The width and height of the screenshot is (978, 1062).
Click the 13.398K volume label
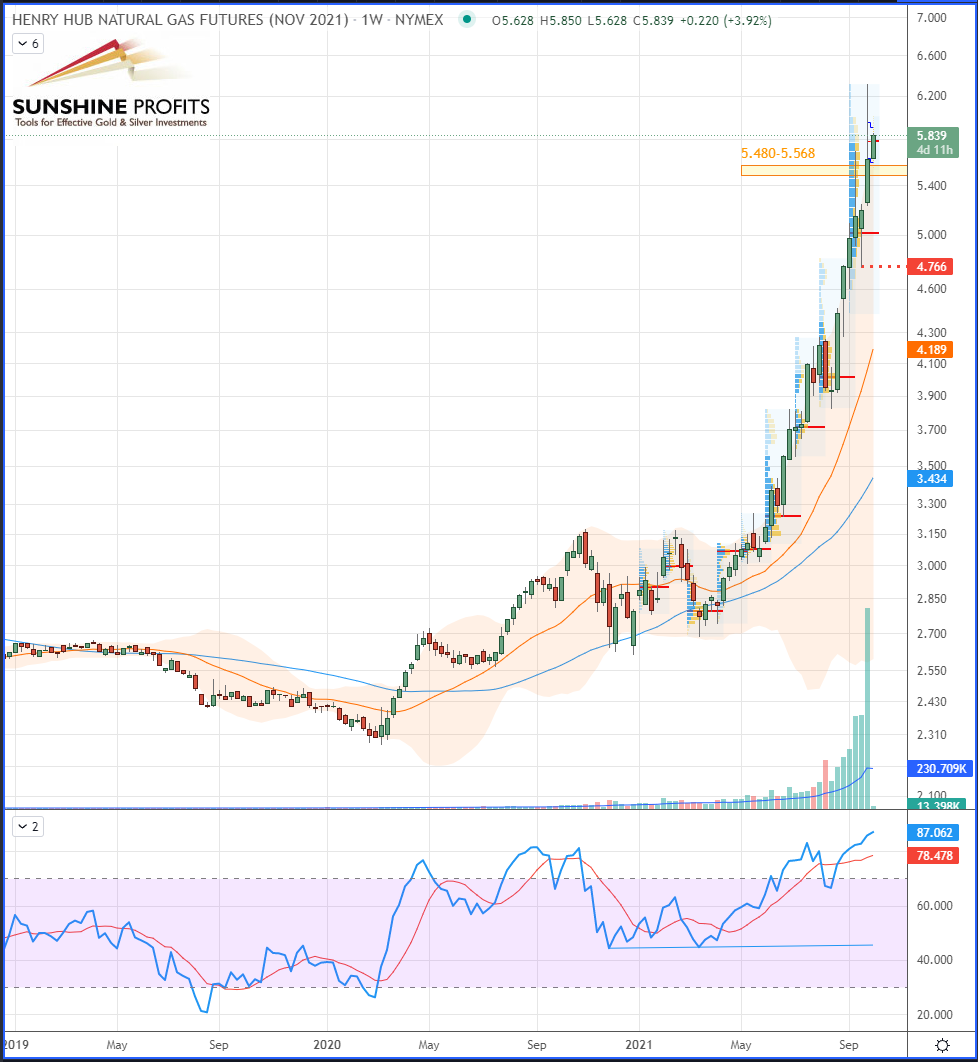point(938,805)
